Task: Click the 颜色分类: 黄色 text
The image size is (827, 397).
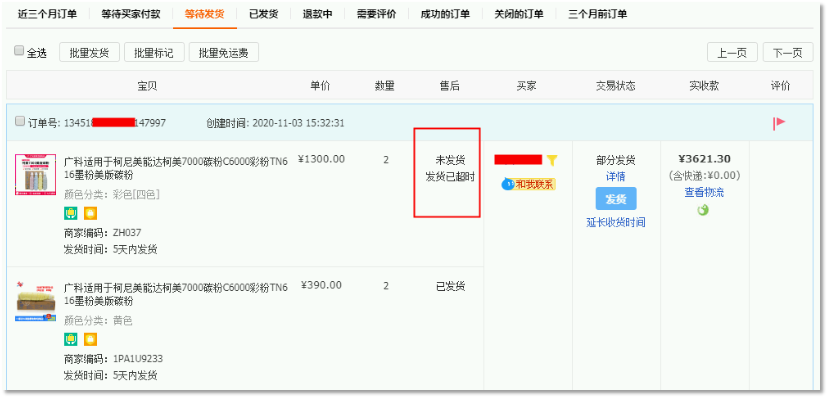Action: (x=98, y=321)
